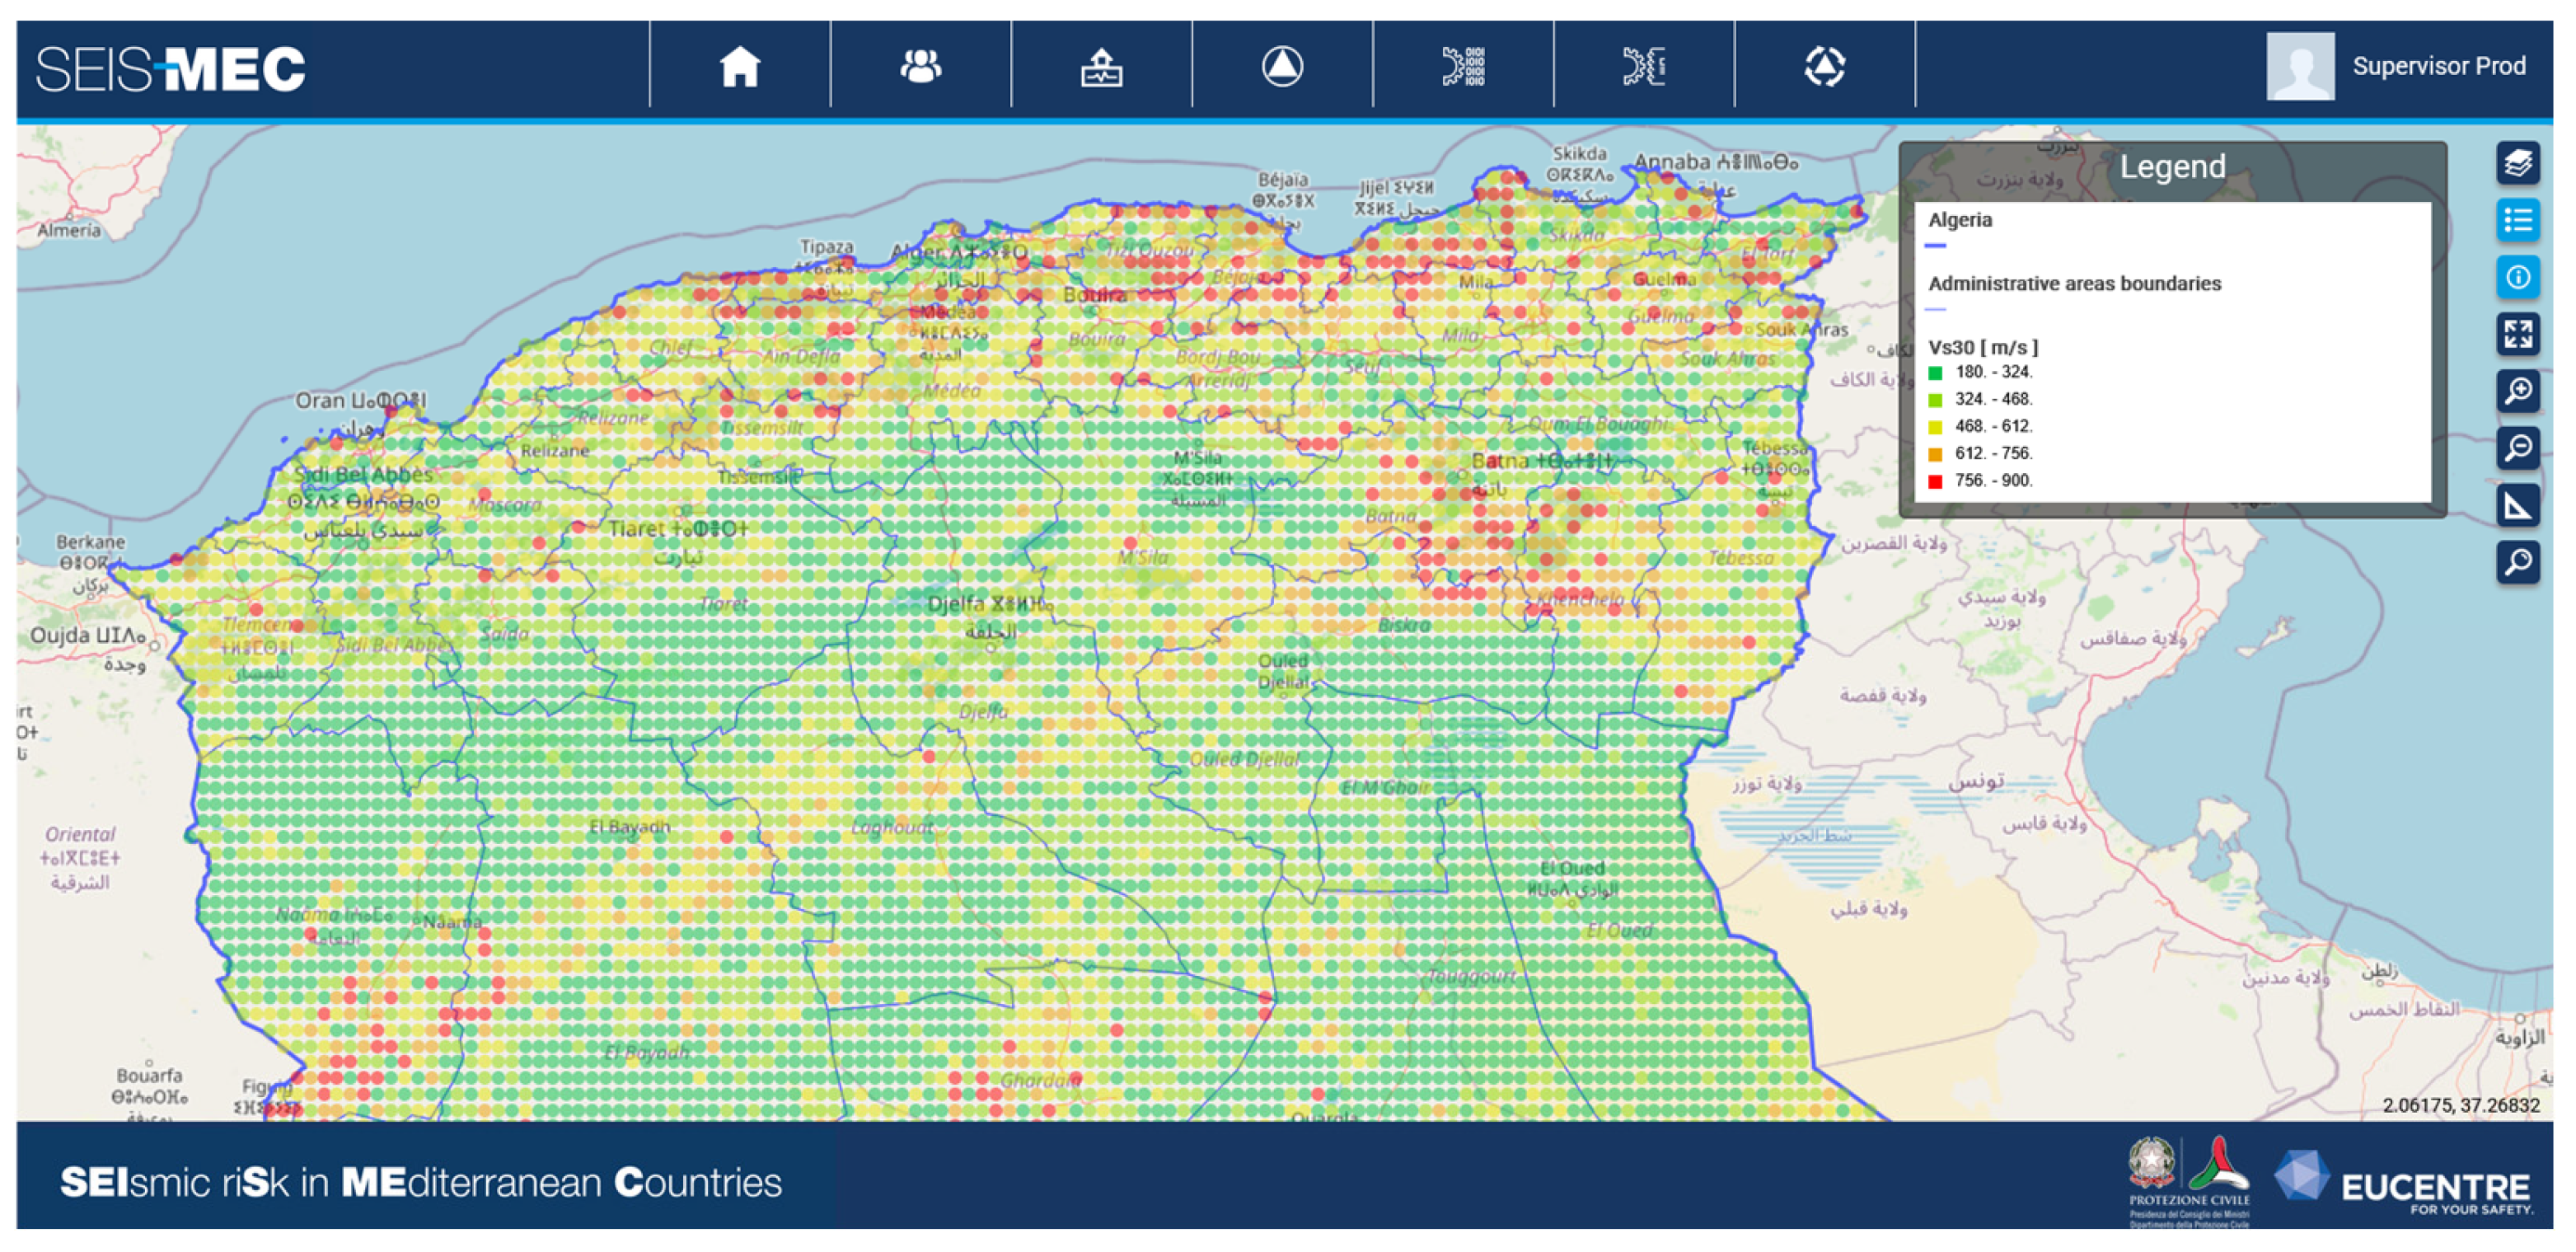Click the circled triangle hazard icon
Viewport: 2576px width, 1252px height.
(1282, 67)
